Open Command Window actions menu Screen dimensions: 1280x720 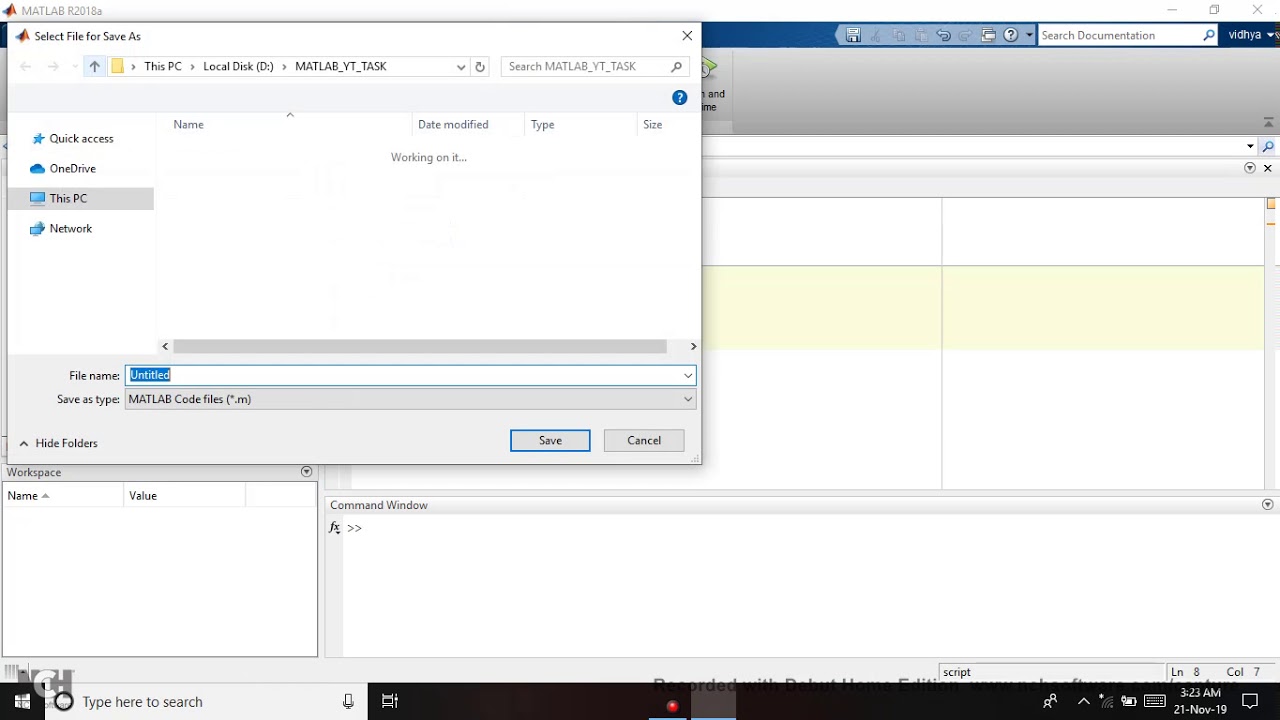click(x=1268, y=505)
